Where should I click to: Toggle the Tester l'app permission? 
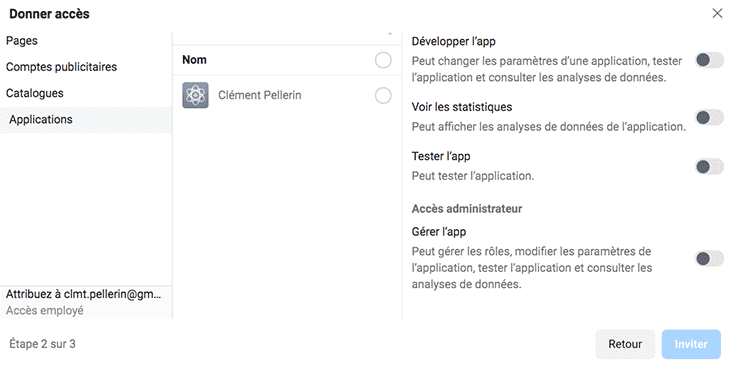coord(710,166)
